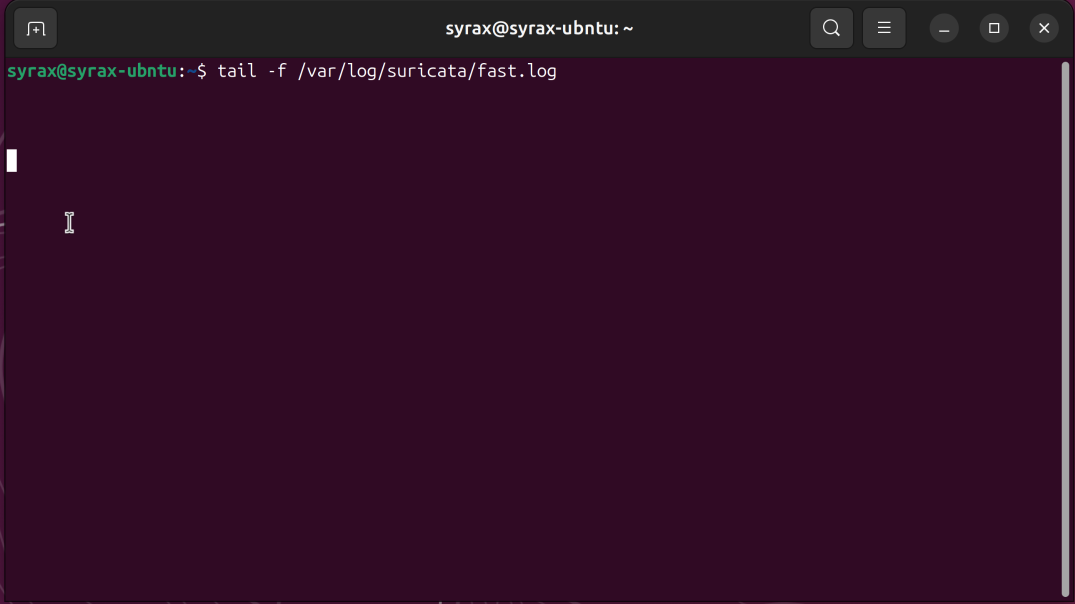Image resolution: width=1075 pixels, height=604 pixels.
Task: Click the plus-tab icon in the header bar
Action: [x=35, y=28]
